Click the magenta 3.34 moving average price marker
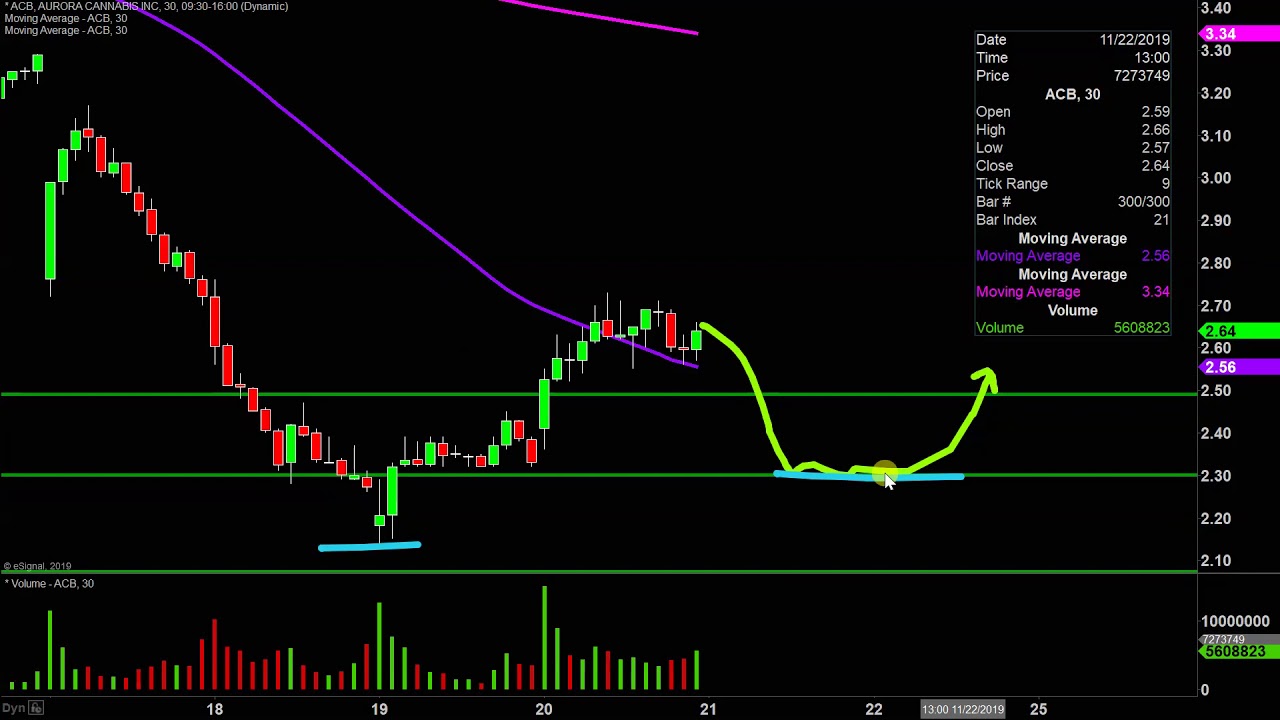 (1239, 34)
